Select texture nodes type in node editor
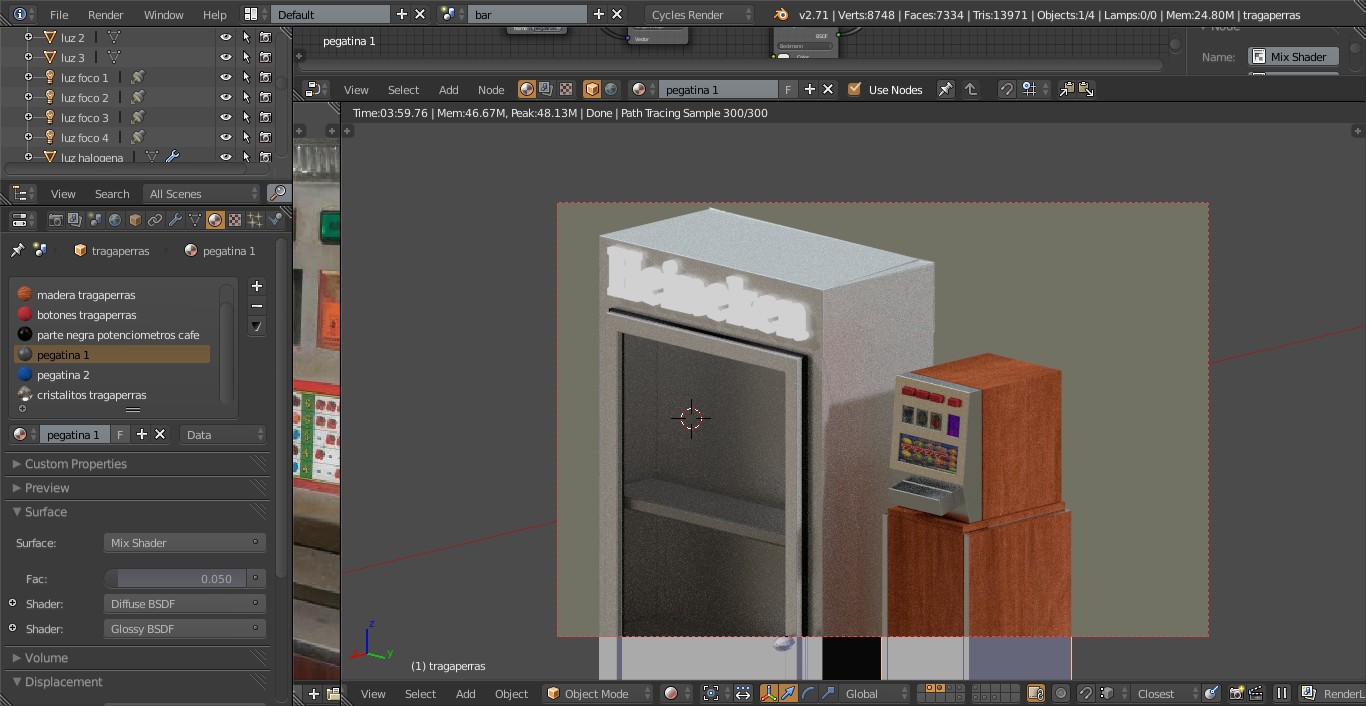 566,89
